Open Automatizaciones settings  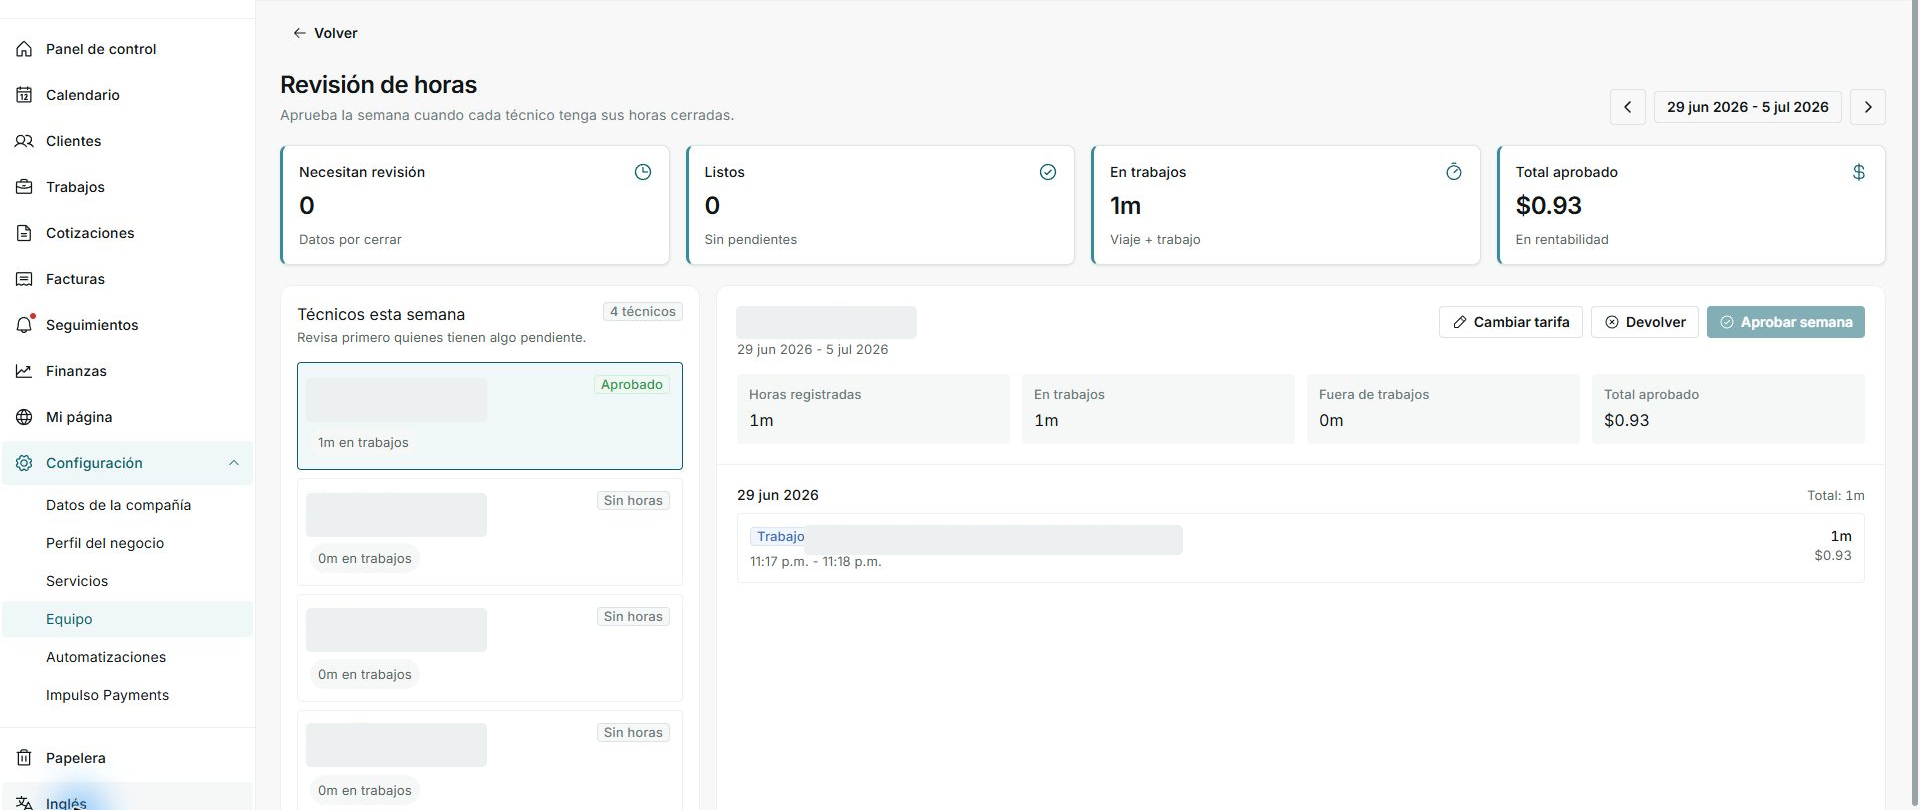click(106, 657)
